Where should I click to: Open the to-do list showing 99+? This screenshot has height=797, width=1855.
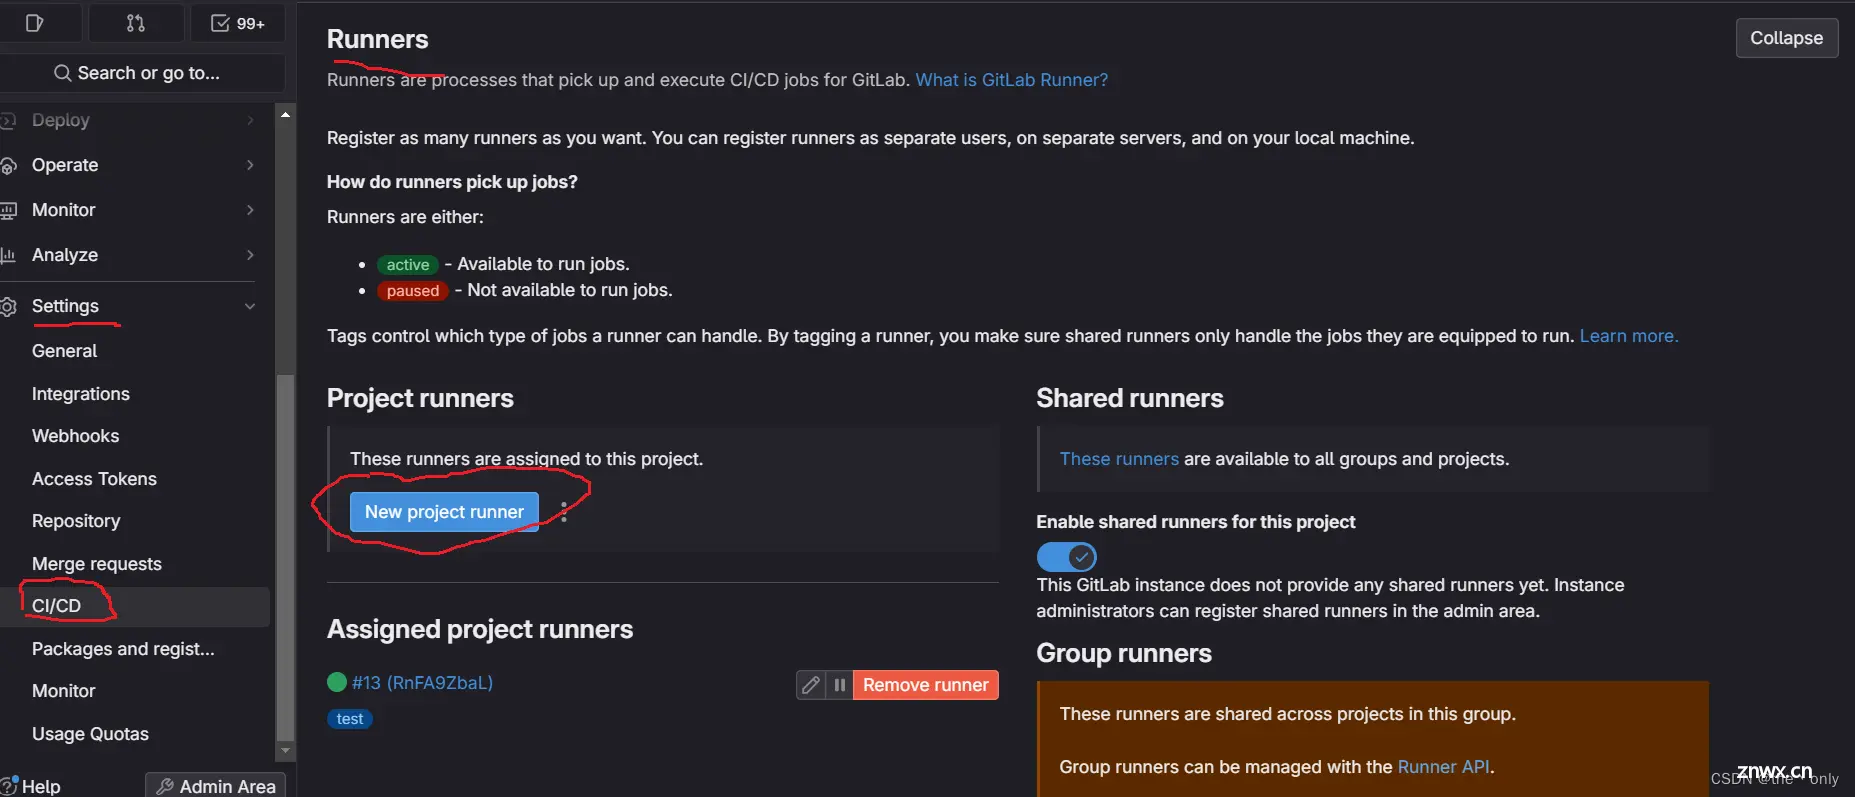238,23
